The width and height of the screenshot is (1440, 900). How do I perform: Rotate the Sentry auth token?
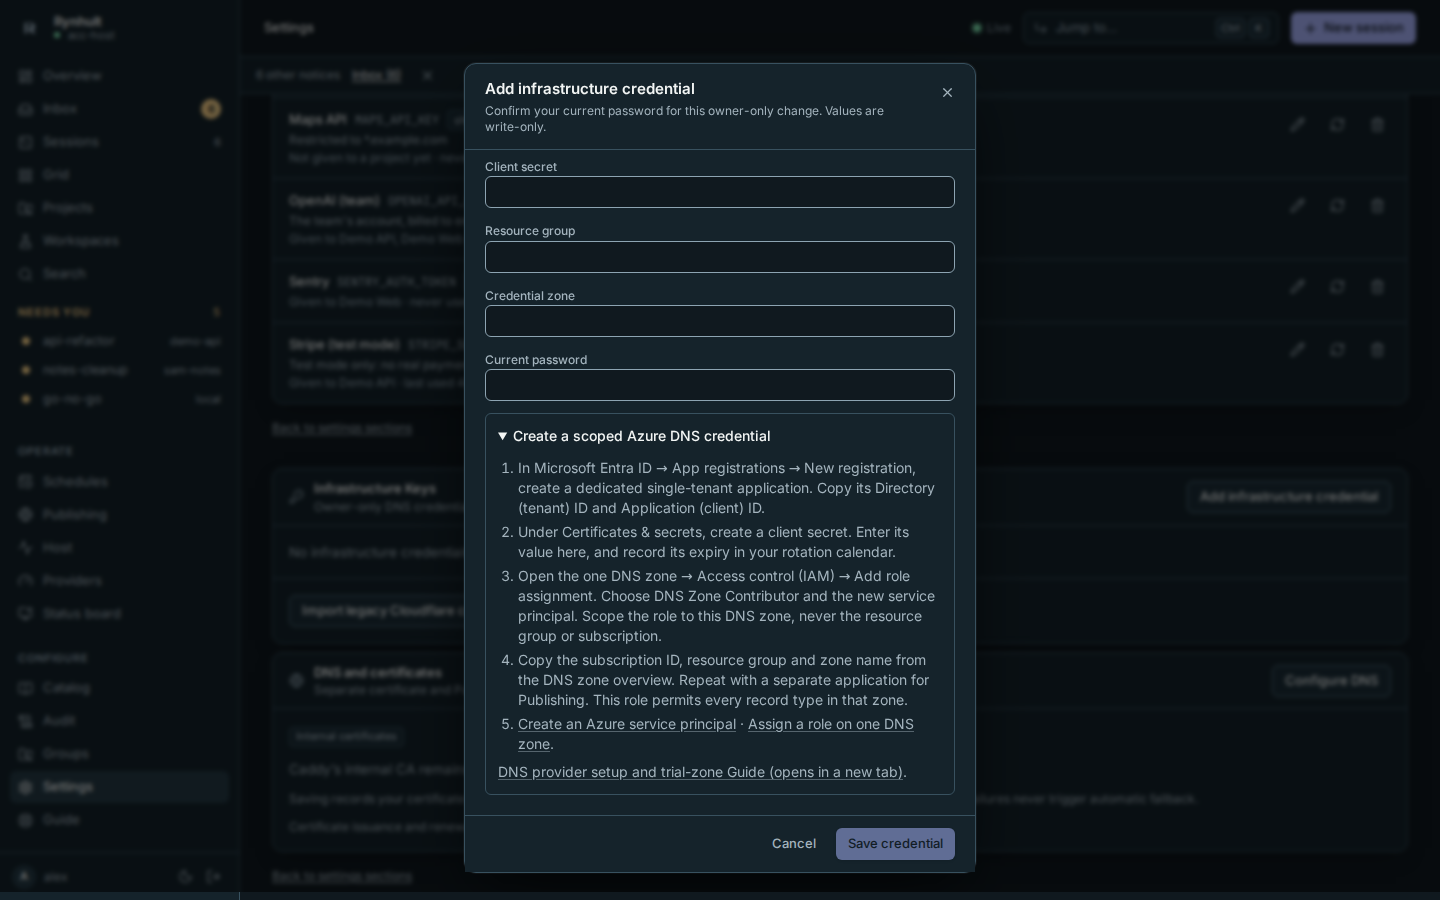(1337, 287)
